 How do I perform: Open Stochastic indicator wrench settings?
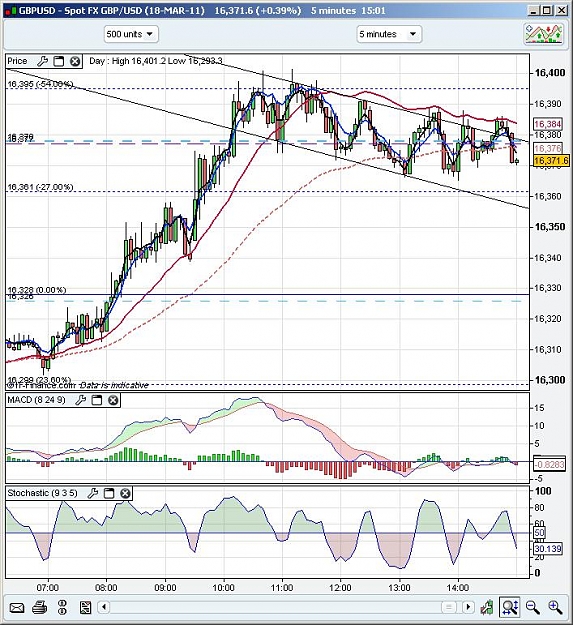tap(92, 493)
